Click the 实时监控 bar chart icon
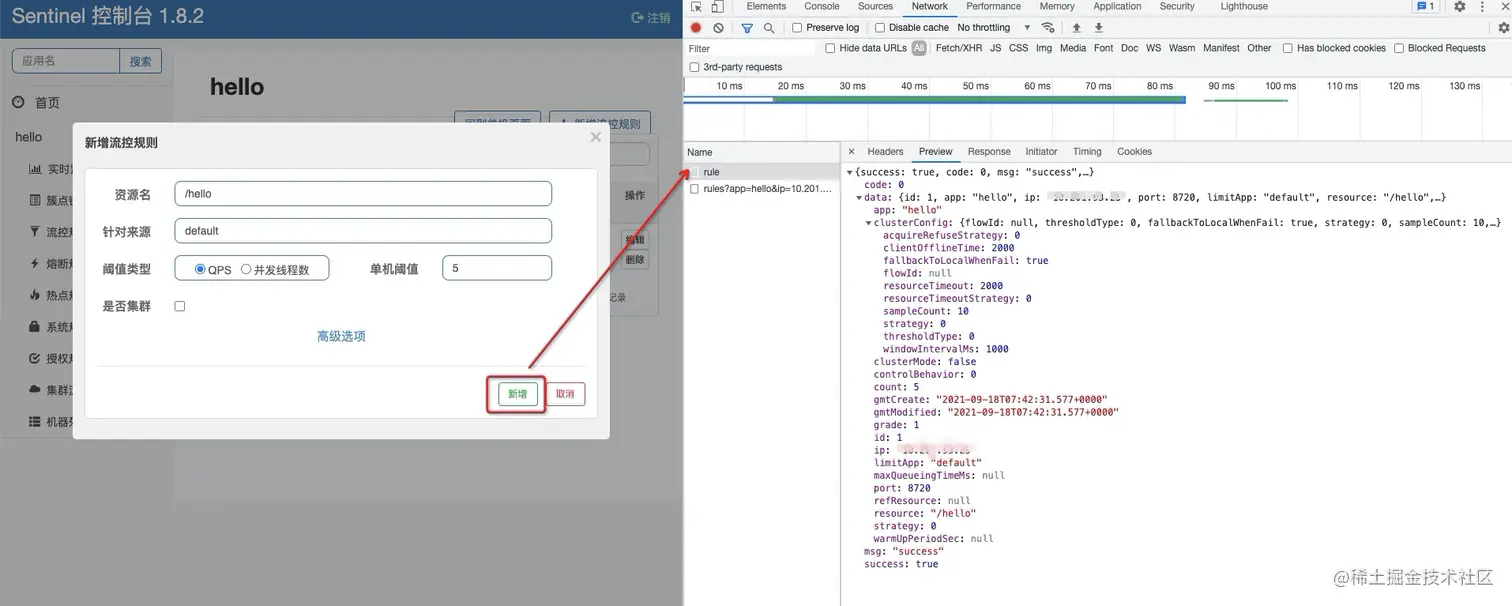This screenshot has width=1512, height=606. [35, 169]
